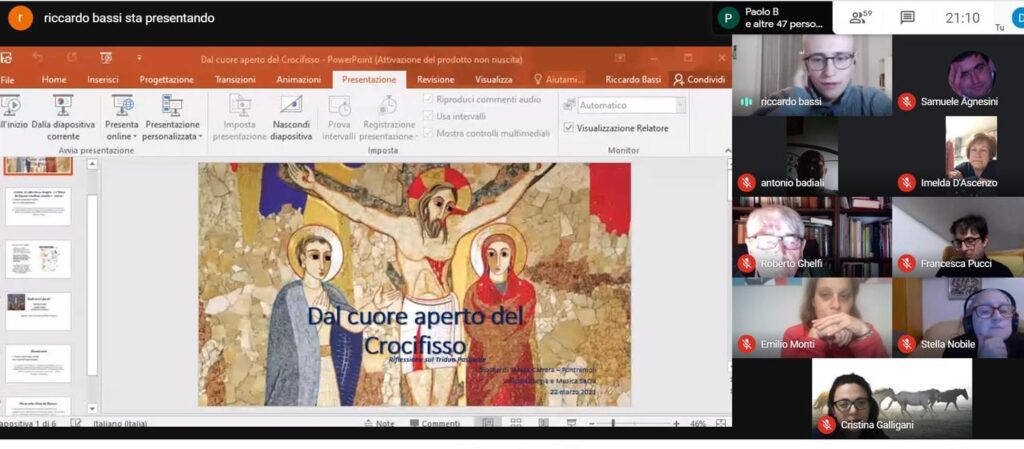The width and height of the screenshot is (1024, 449).
Task: Click the muted mic icon for Cristina Galligani
Action: point(827,425)
